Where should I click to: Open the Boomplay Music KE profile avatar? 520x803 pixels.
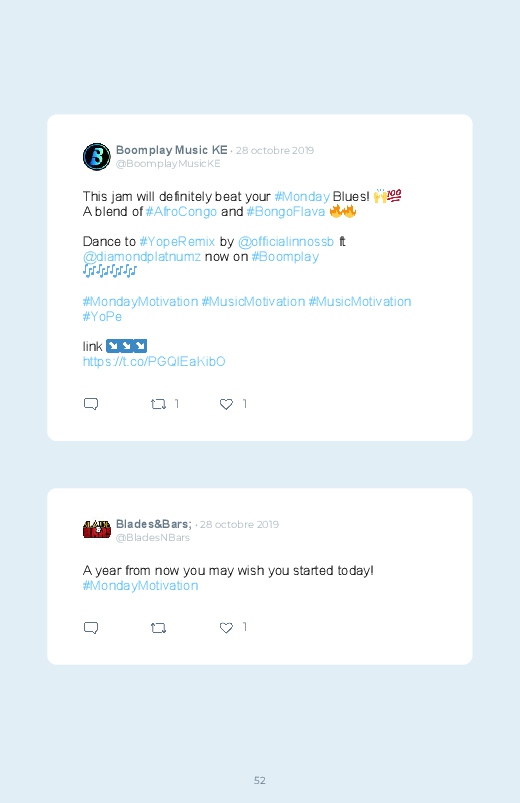pos(97,157)
